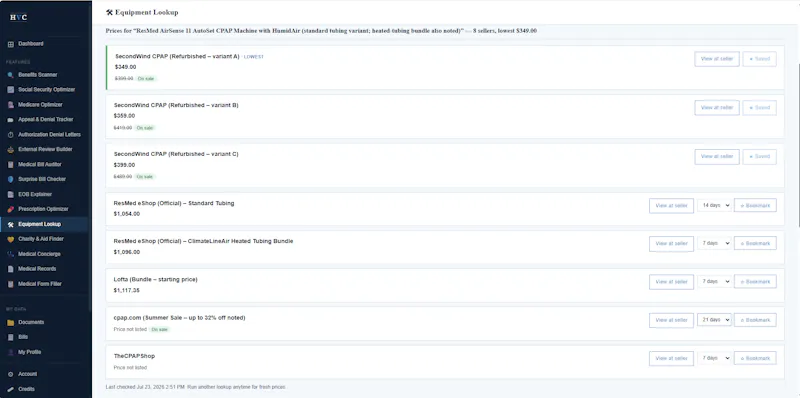Click the Equipment Lookup page heading
Screen dimensions: 800x398
[142, 12]
